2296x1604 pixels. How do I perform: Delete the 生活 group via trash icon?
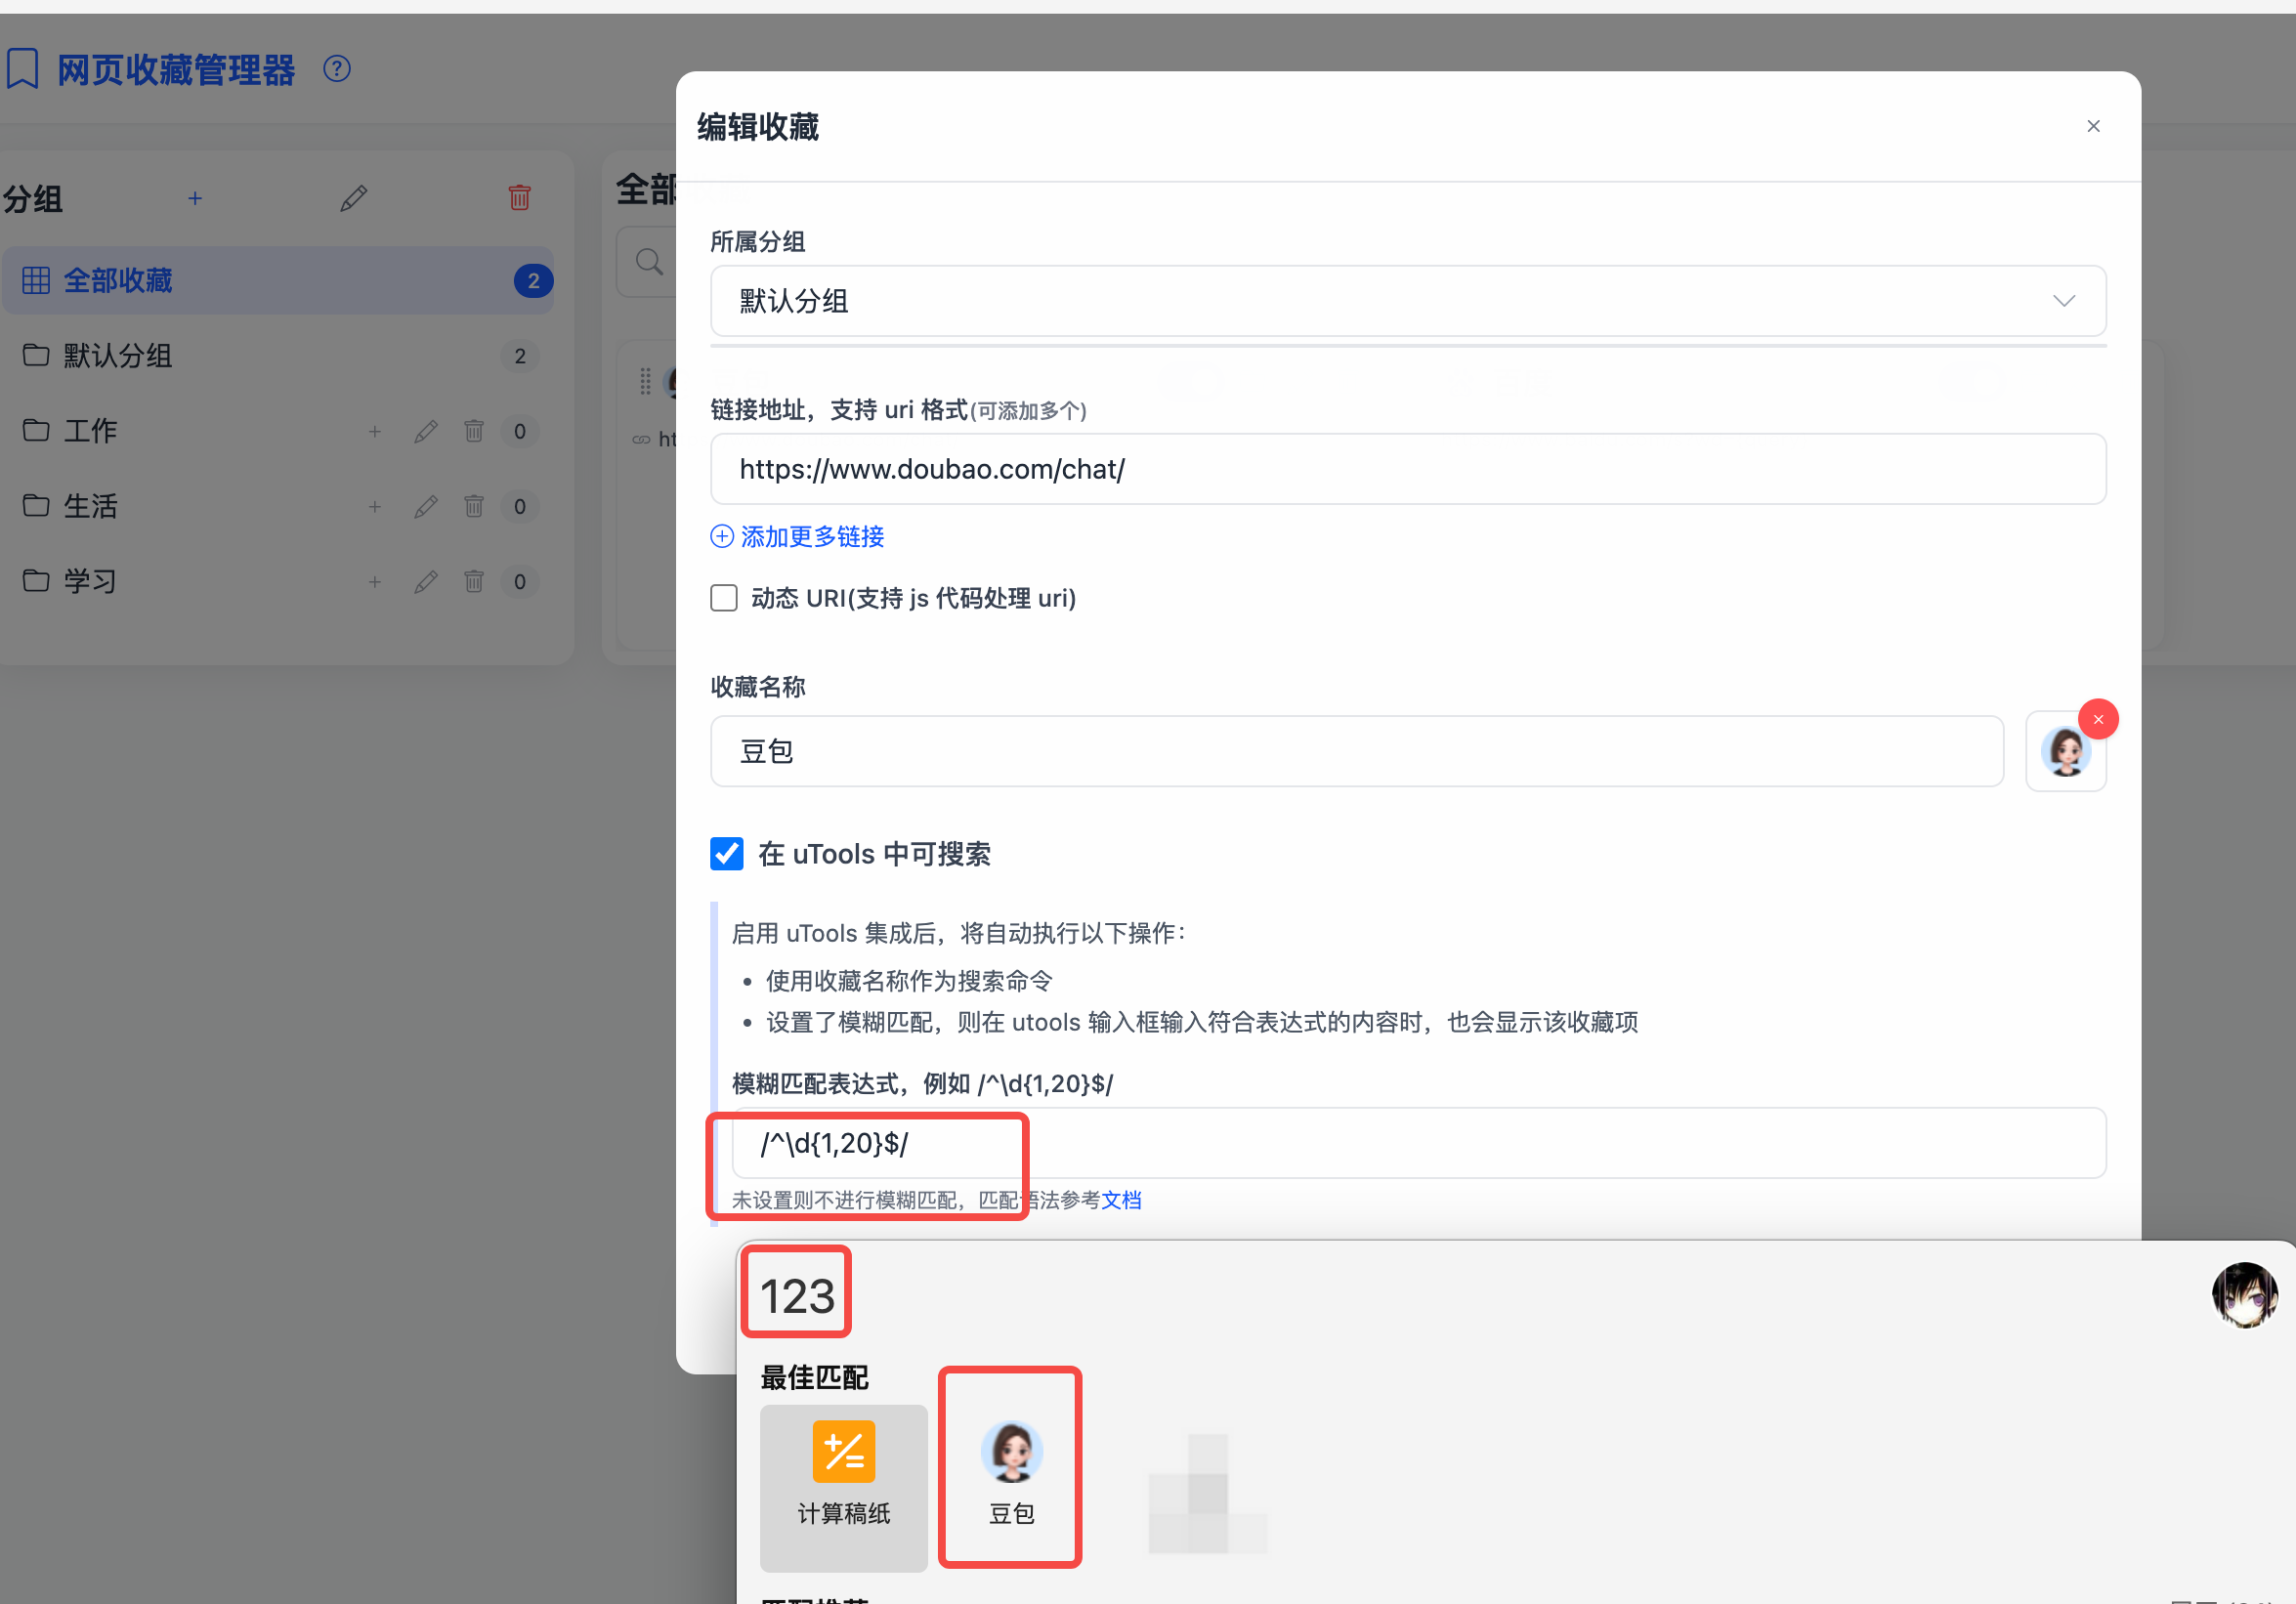click(474, 506)
